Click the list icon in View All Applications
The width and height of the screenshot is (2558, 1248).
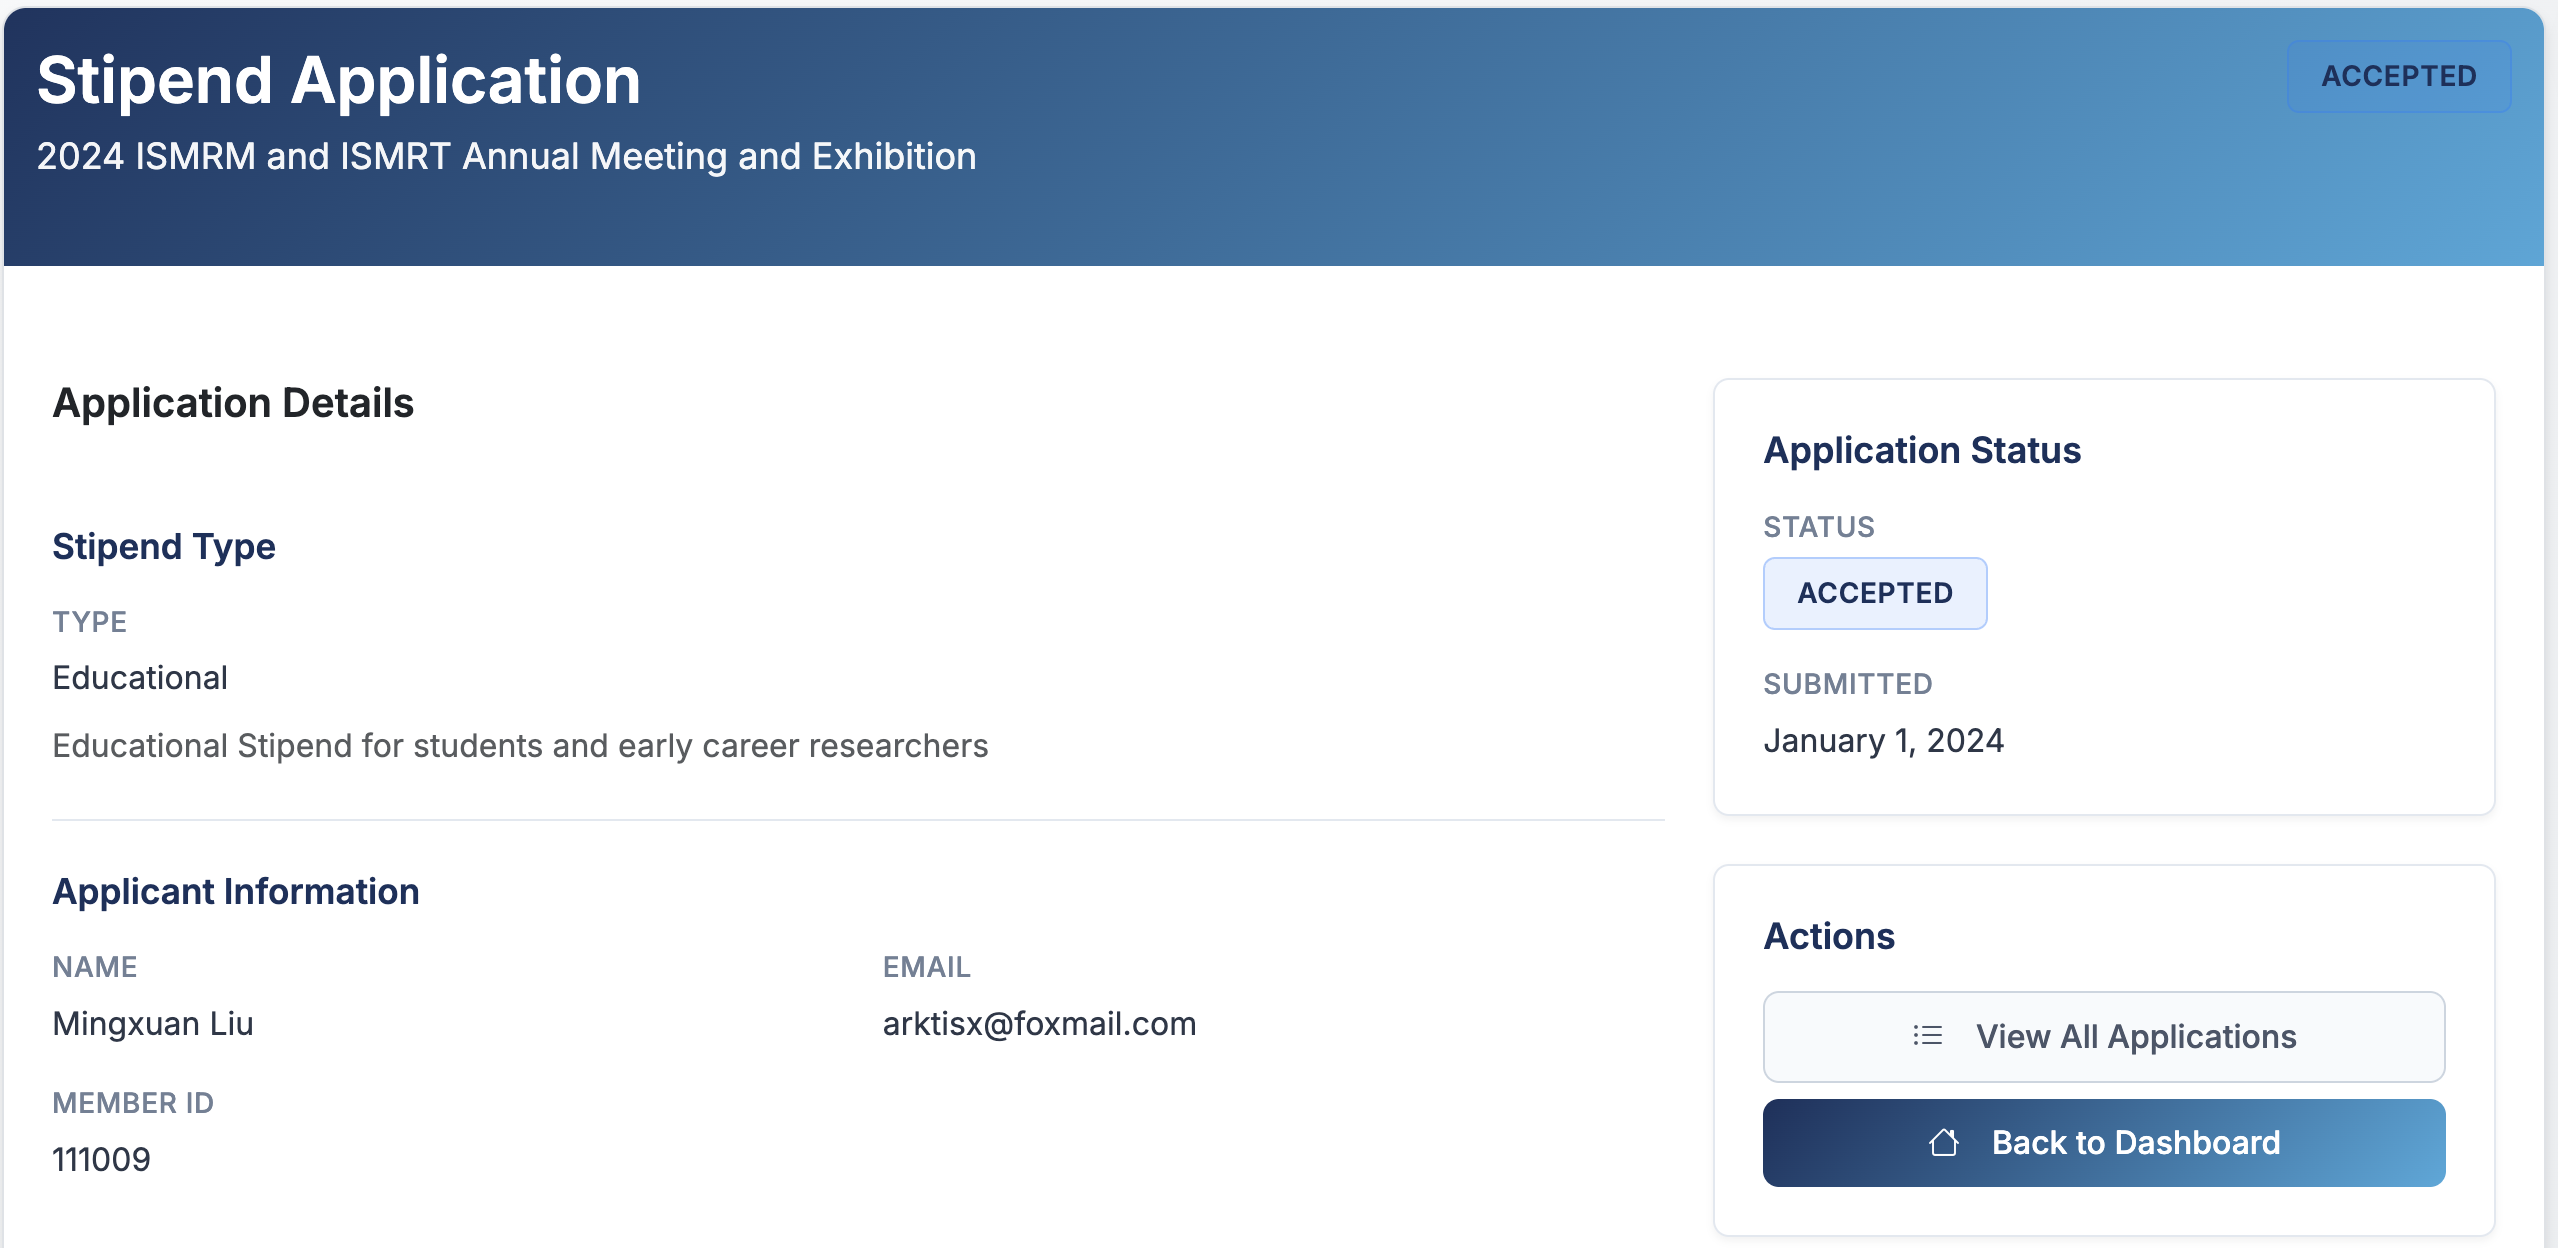tap(1927, 1036)
